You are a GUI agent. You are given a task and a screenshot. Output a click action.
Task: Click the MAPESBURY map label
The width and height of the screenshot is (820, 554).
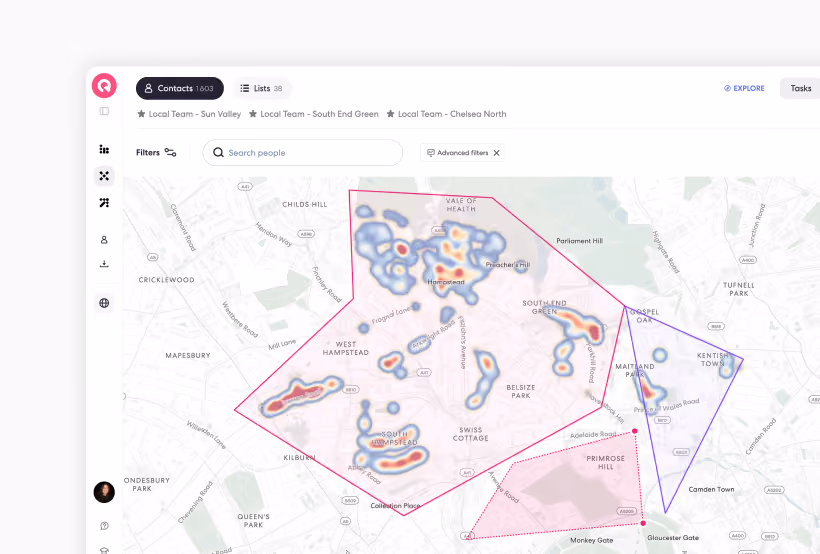pyautogui.click(x=188, y=355)
